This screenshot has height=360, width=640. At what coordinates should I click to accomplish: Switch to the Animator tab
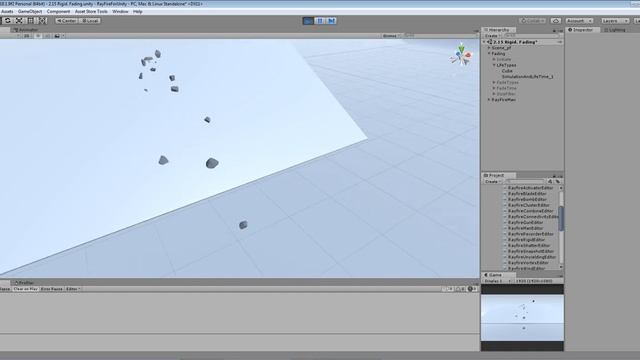(x=26, y=30)
